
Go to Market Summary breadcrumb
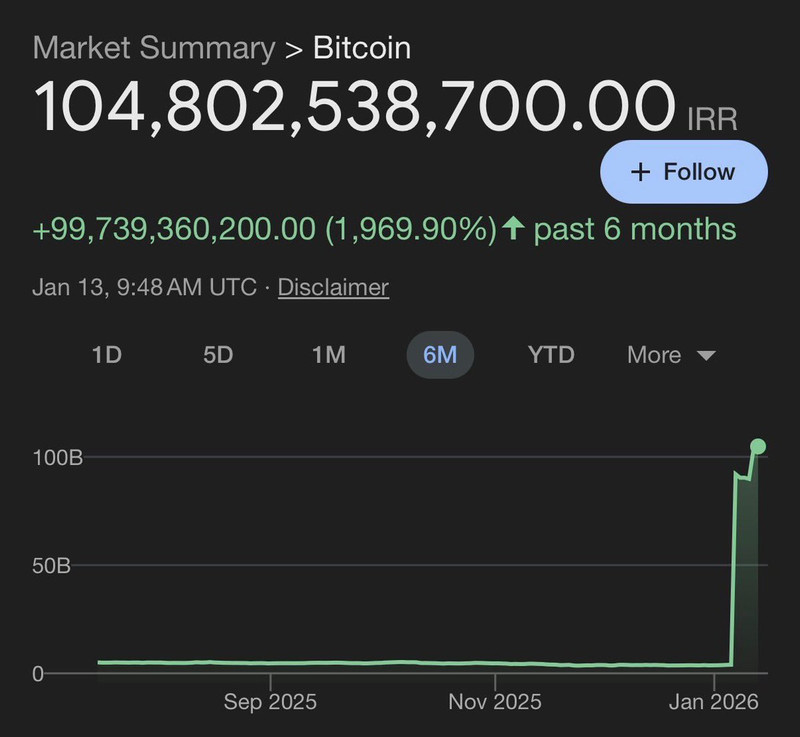(153, 47)
